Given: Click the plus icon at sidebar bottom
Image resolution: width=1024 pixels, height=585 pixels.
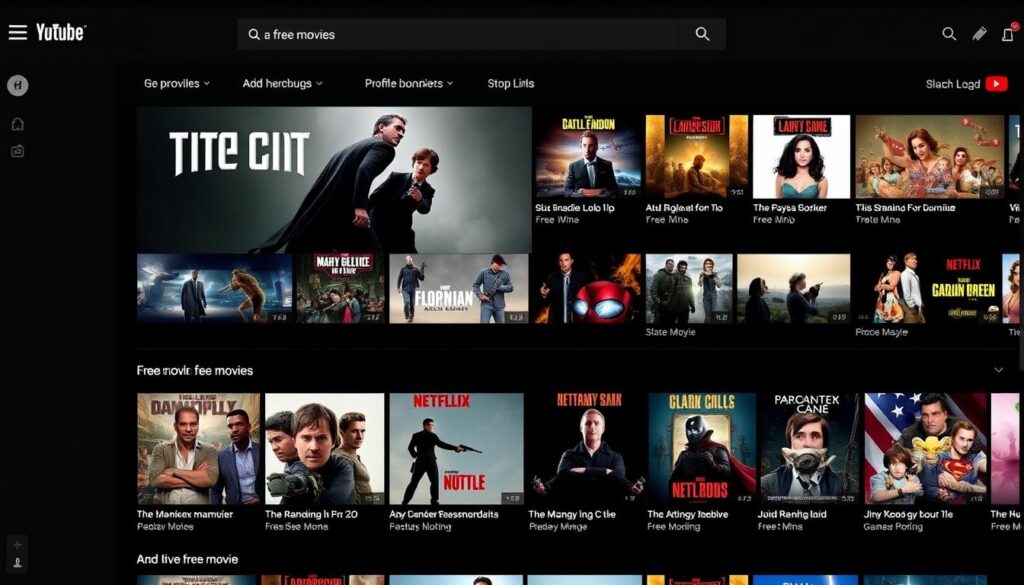Looking at the screenshot, I should pos(18,545).
